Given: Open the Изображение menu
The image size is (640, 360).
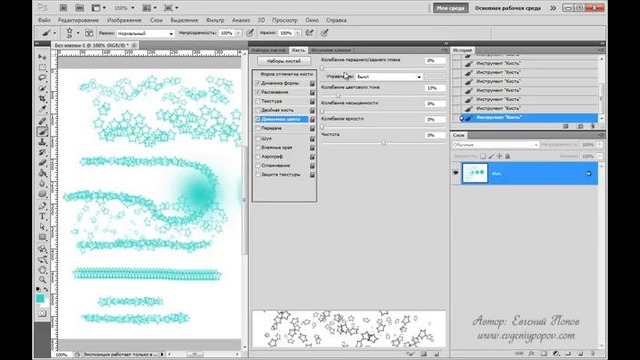Looking at the screenshot, I should 124,20.
